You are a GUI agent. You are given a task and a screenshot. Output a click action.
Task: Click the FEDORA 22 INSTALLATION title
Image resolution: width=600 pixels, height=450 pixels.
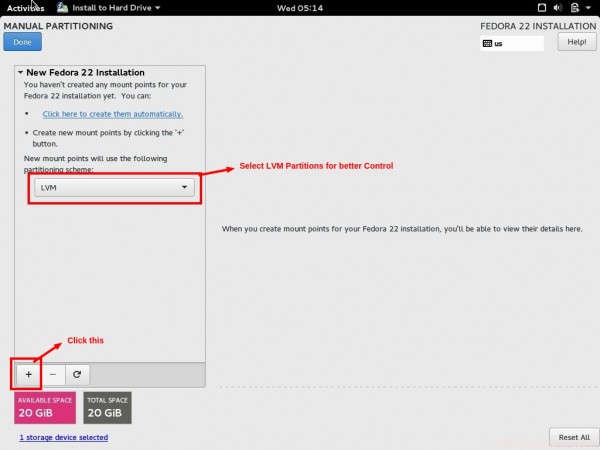click(x=538, y=26)
